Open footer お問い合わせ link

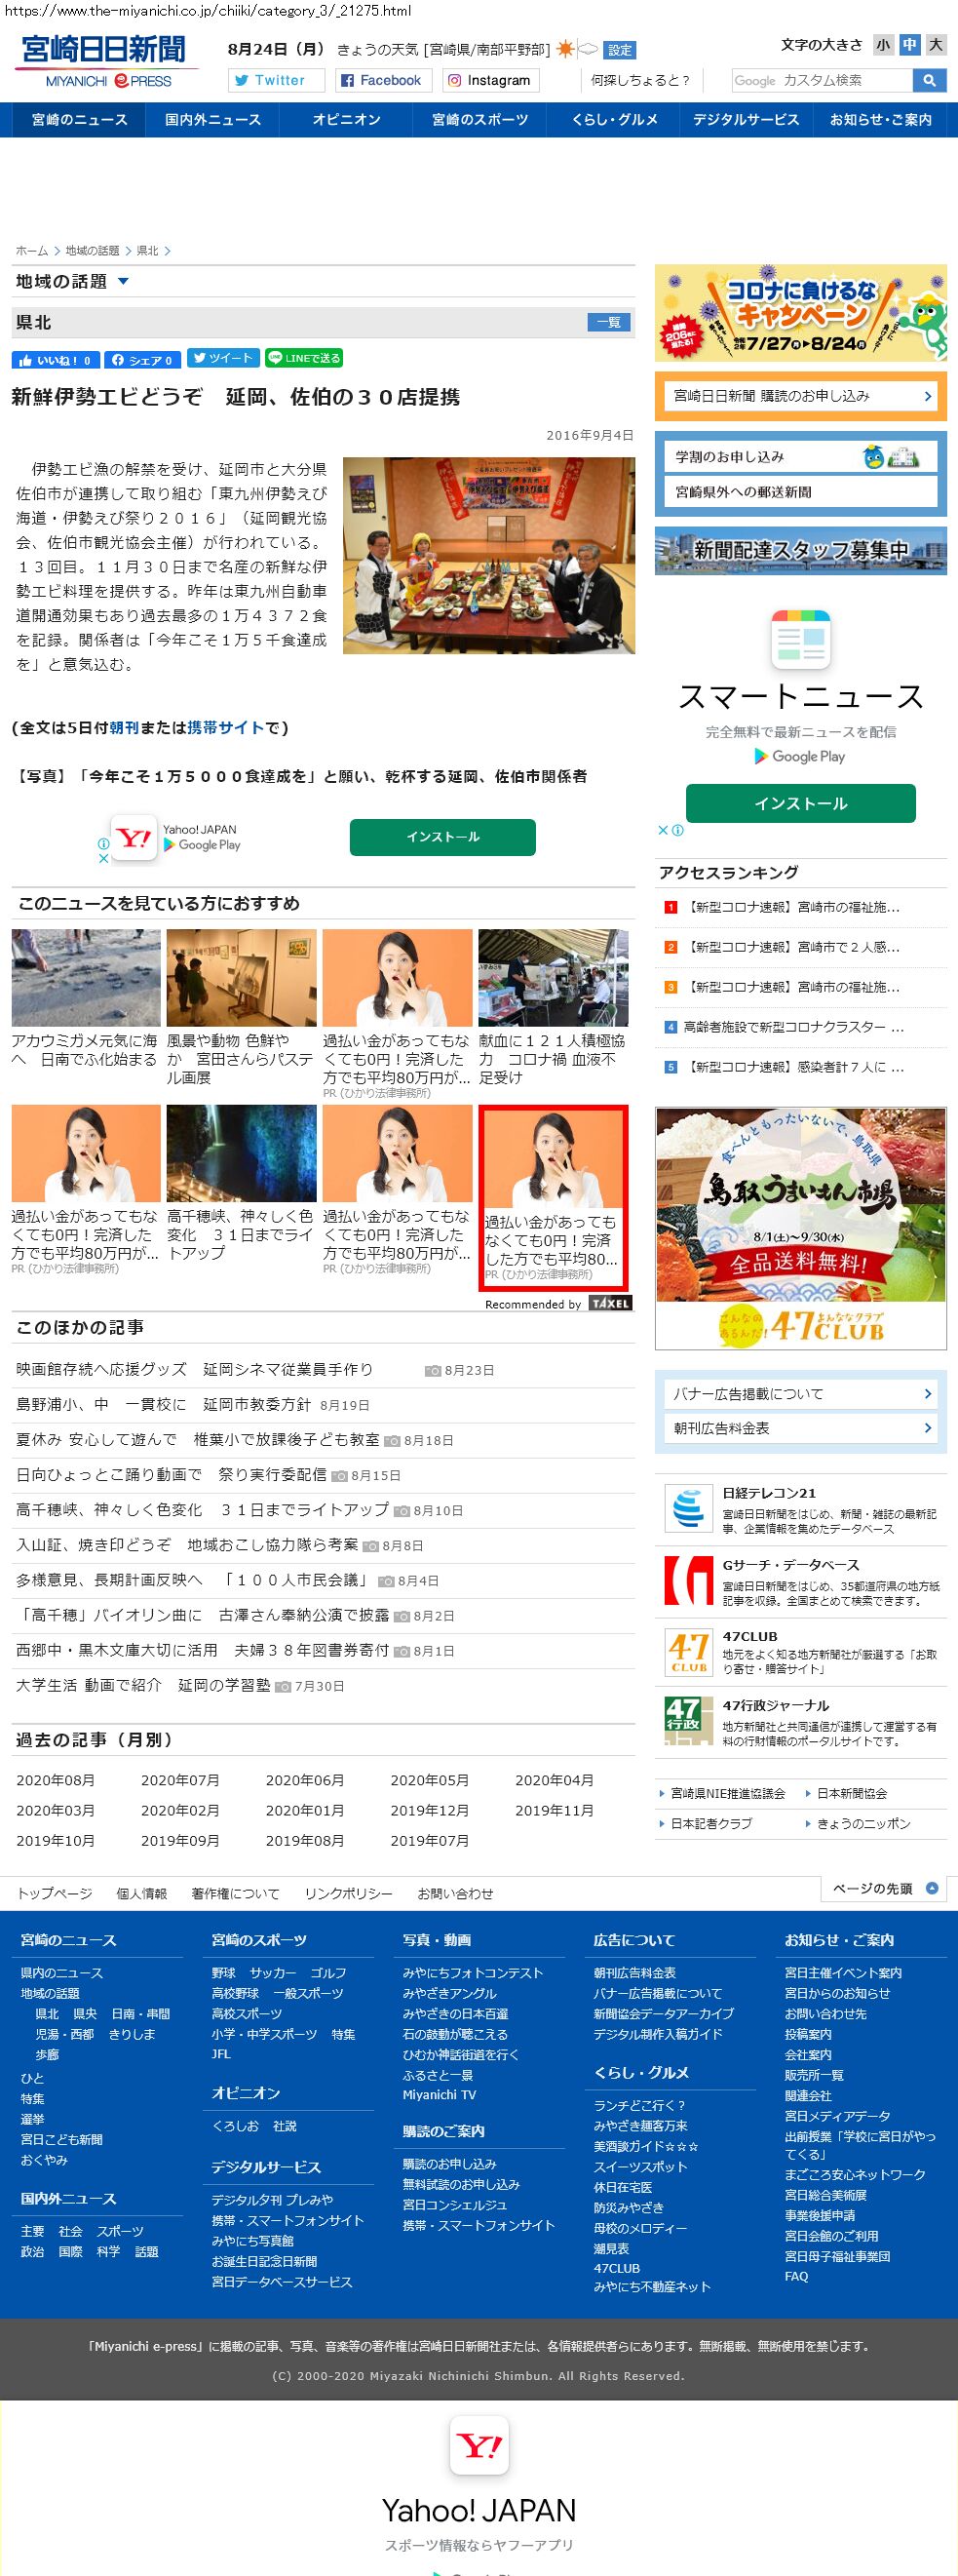455,1894
